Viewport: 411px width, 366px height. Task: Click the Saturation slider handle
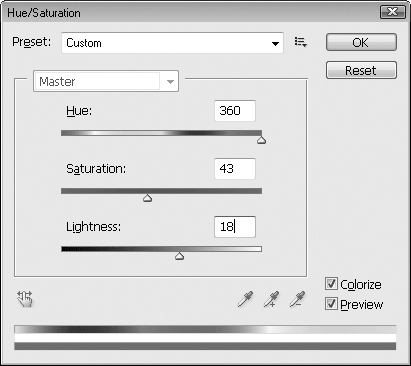[147, 198]
